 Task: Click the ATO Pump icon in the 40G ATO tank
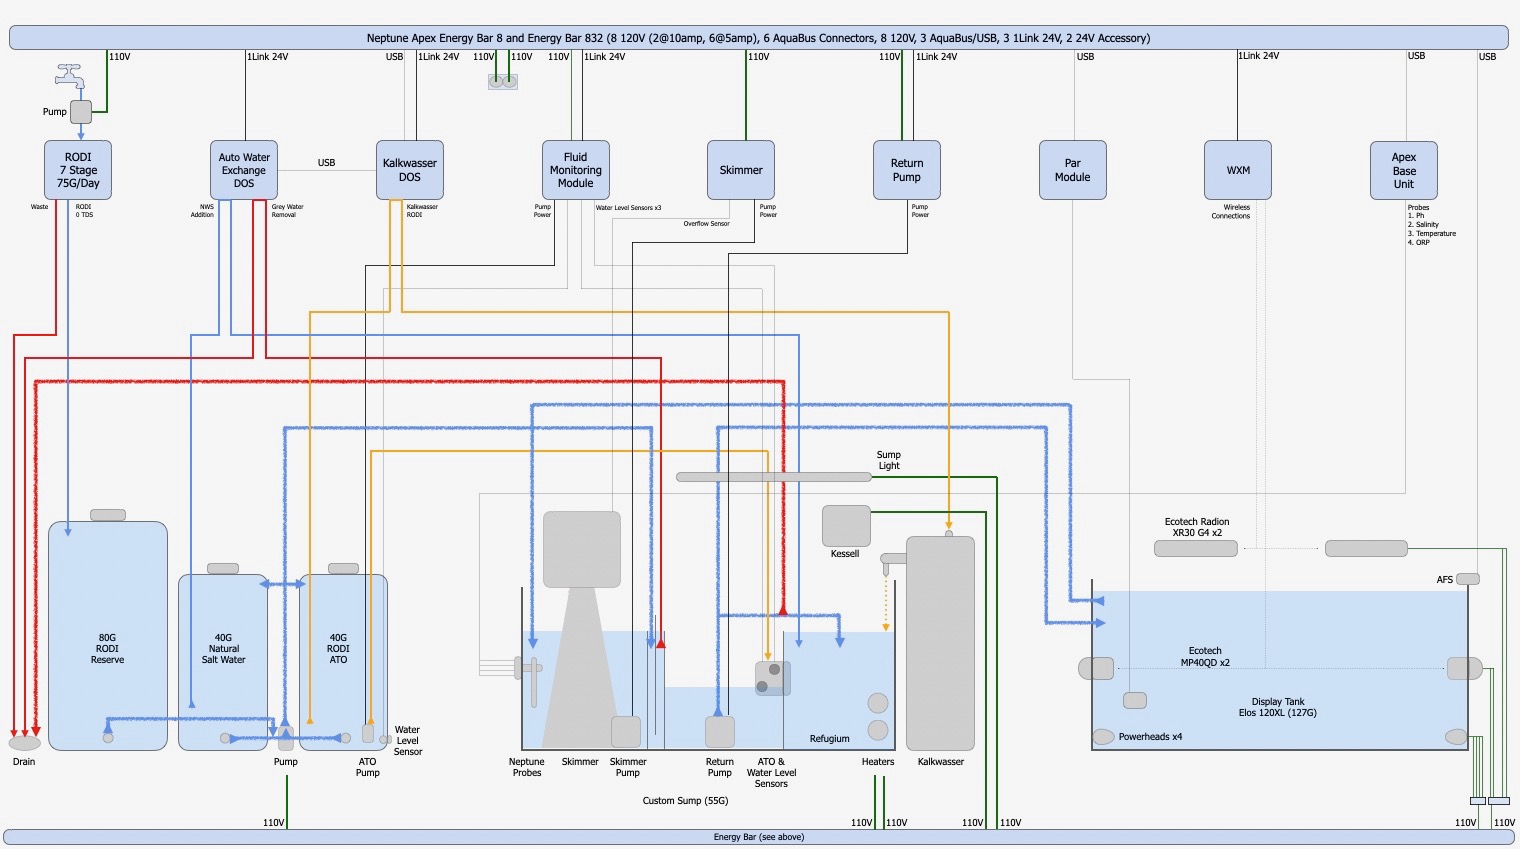pos(368,733)
